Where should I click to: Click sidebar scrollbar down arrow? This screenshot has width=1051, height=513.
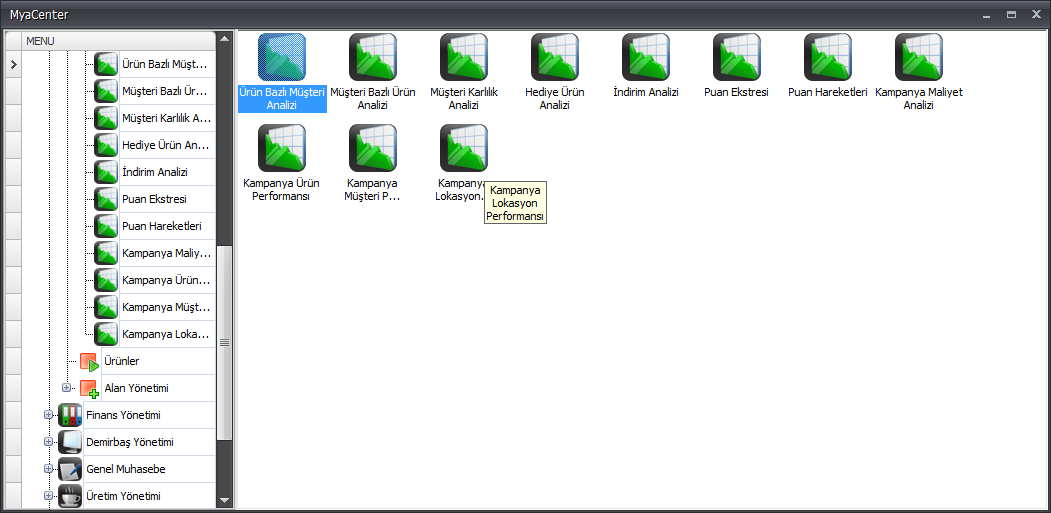pyautogui.click(x=225, y=501)
